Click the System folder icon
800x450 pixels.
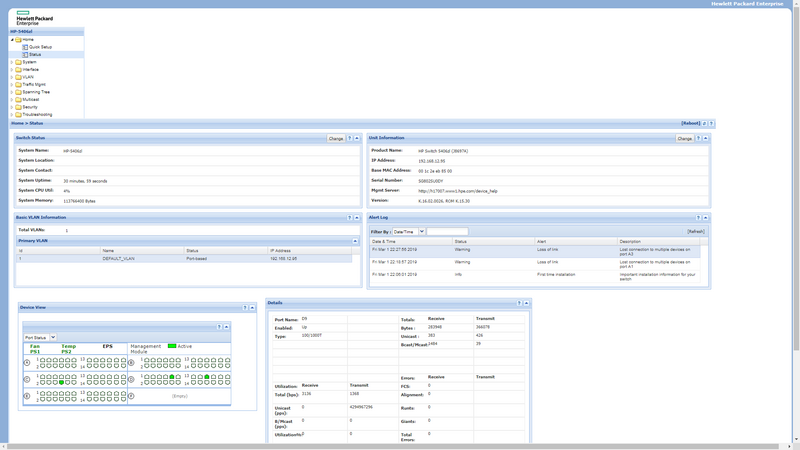[x=18, y=62]
